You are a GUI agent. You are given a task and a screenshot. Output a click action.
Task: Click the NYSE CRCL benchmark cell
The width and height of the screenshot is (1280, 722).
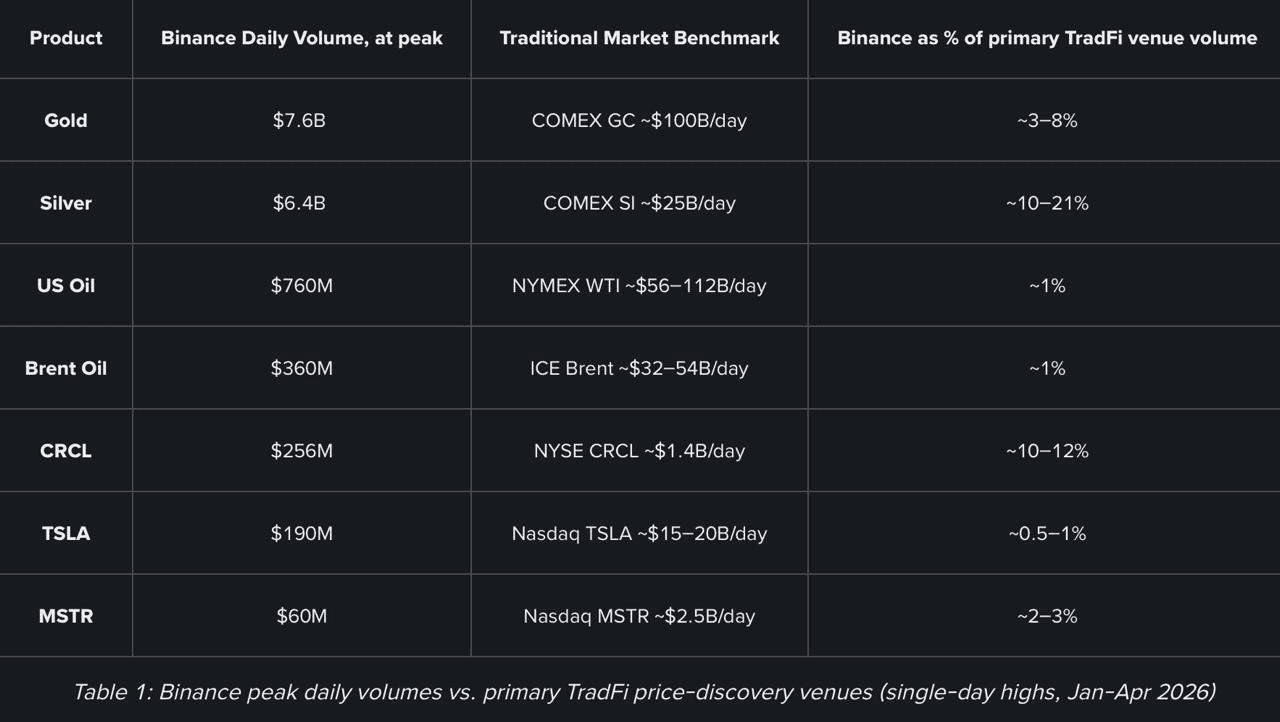point(639,451)
